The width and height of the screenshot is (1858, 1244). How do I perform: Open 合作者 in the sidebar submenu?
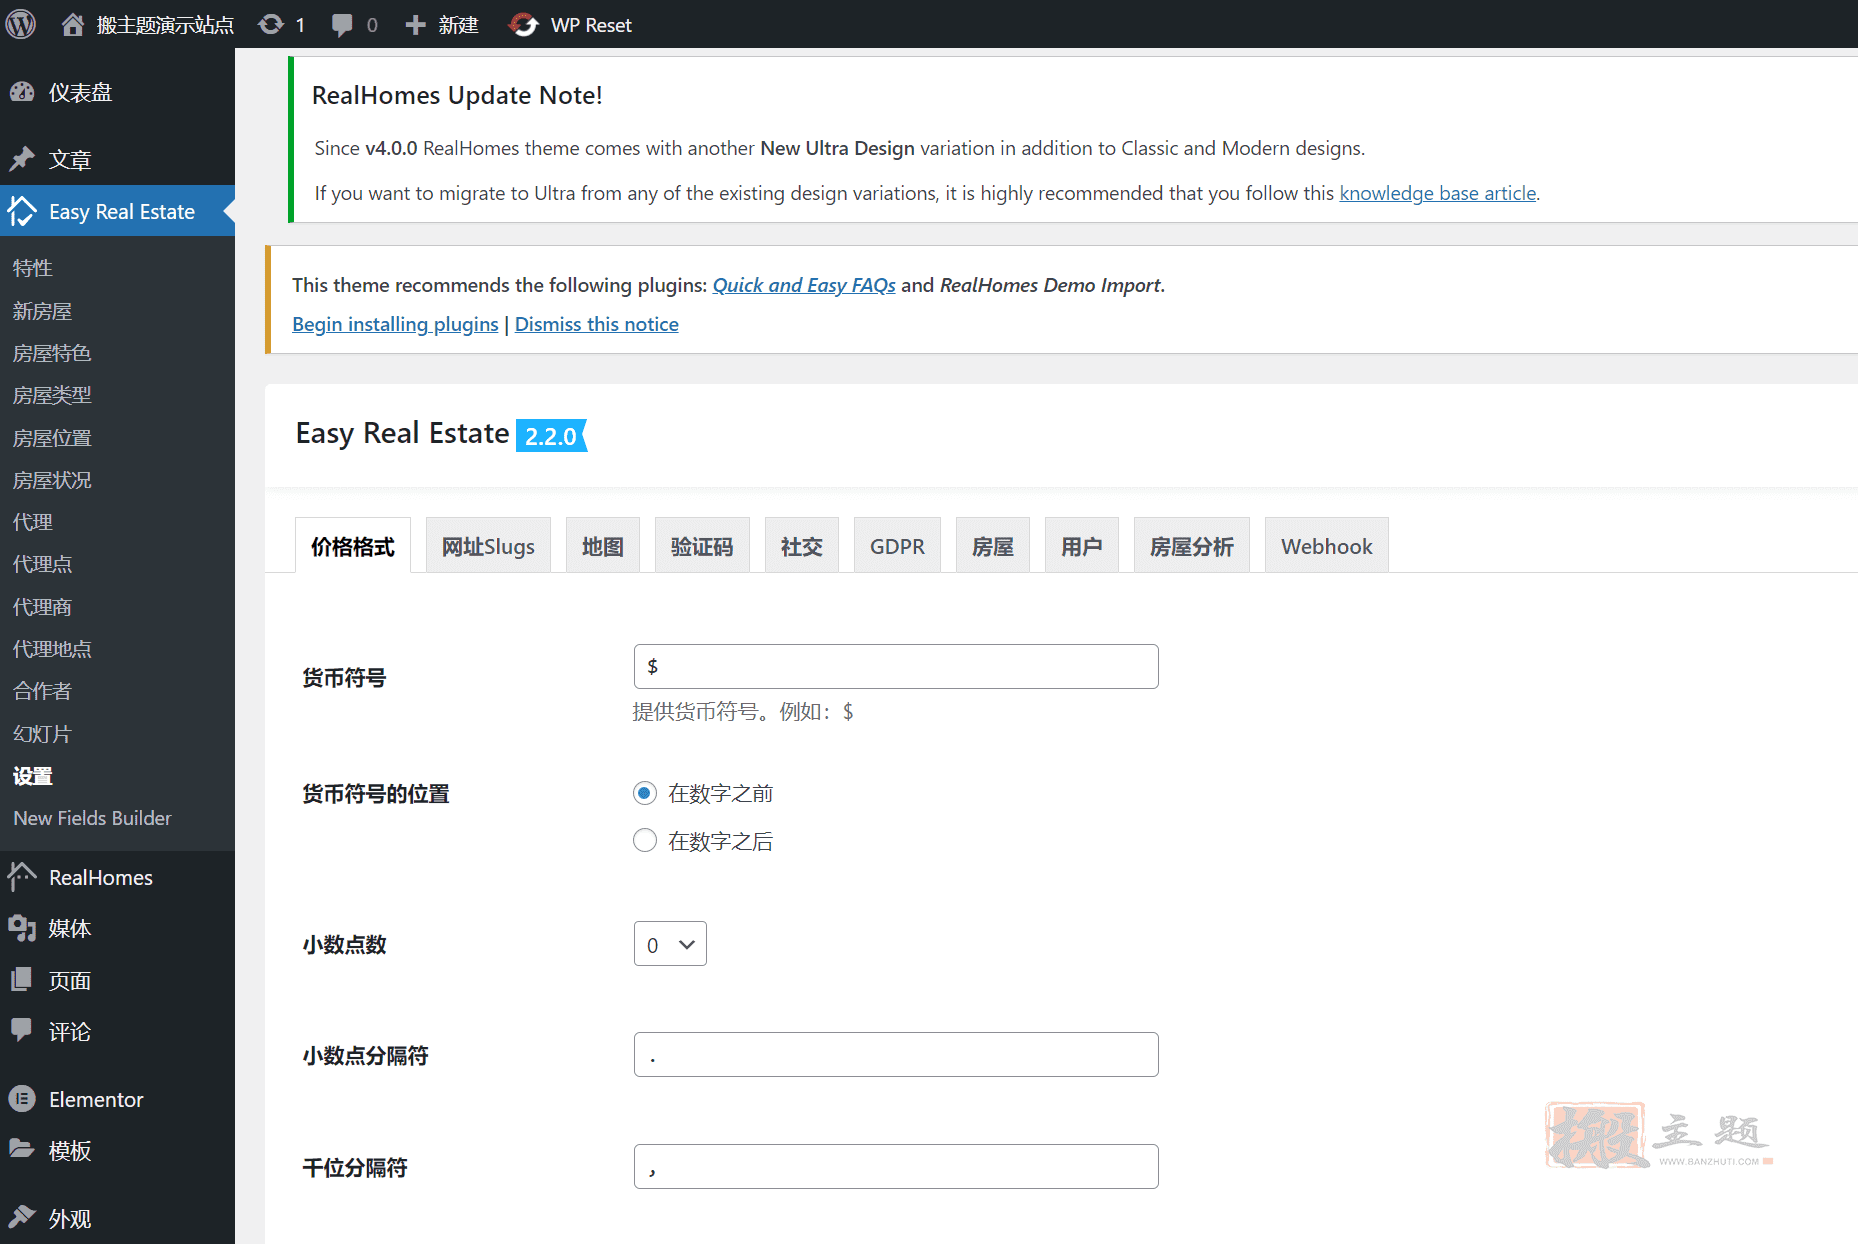(42, 691)
